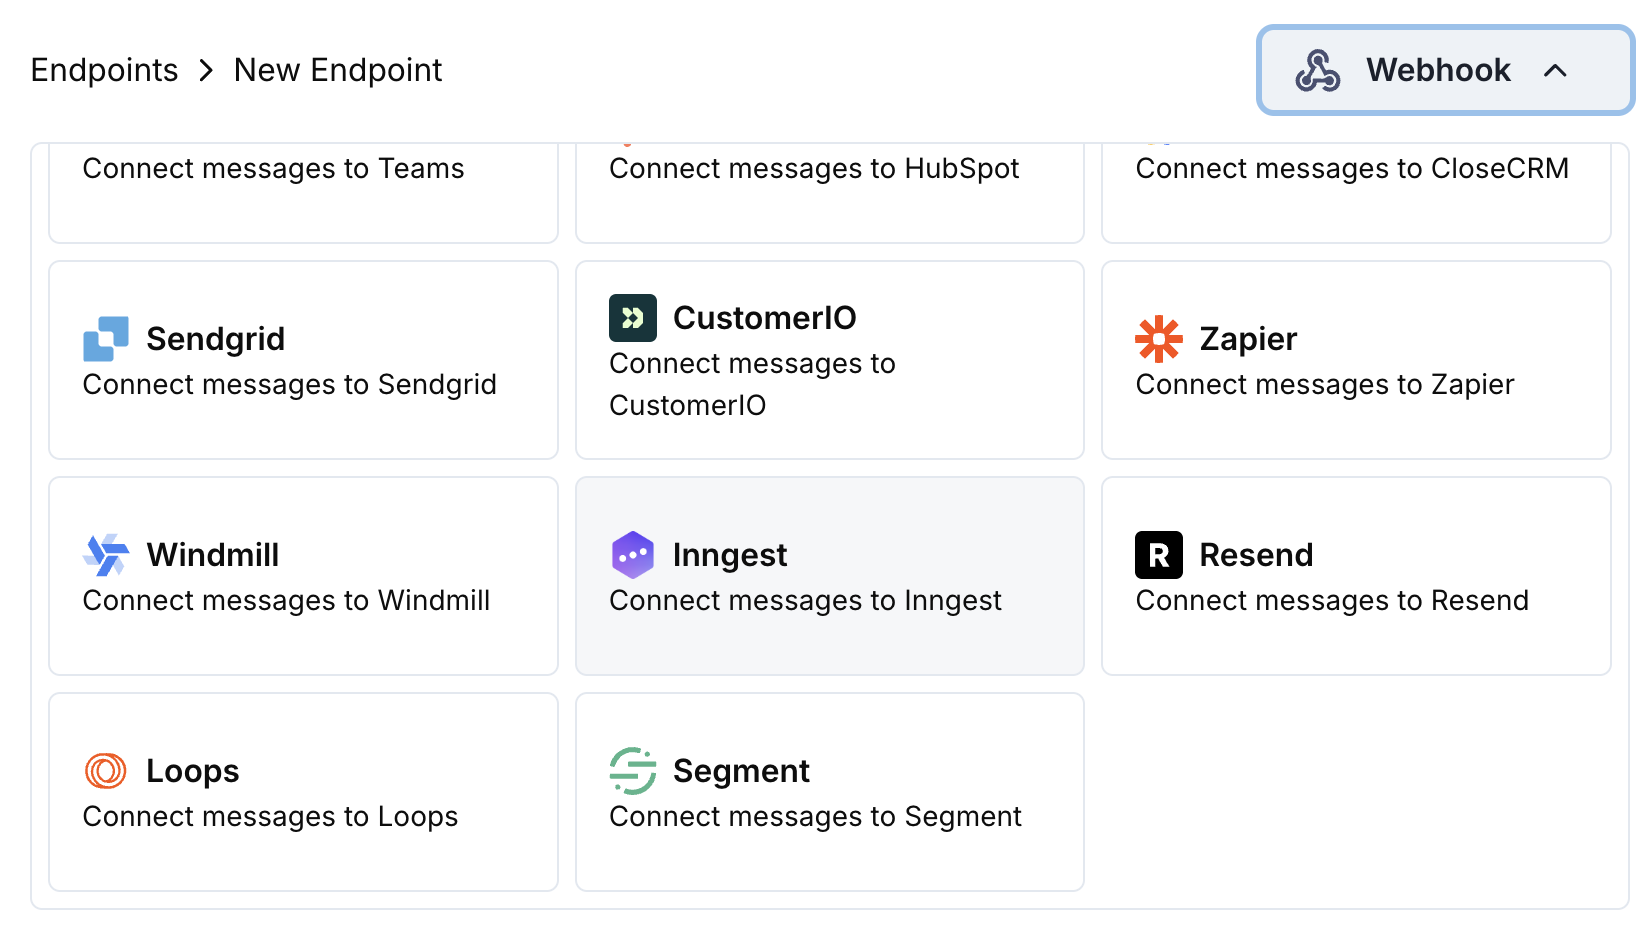Expand the breadcrumb chevron after Endpoints

(206, 71)
